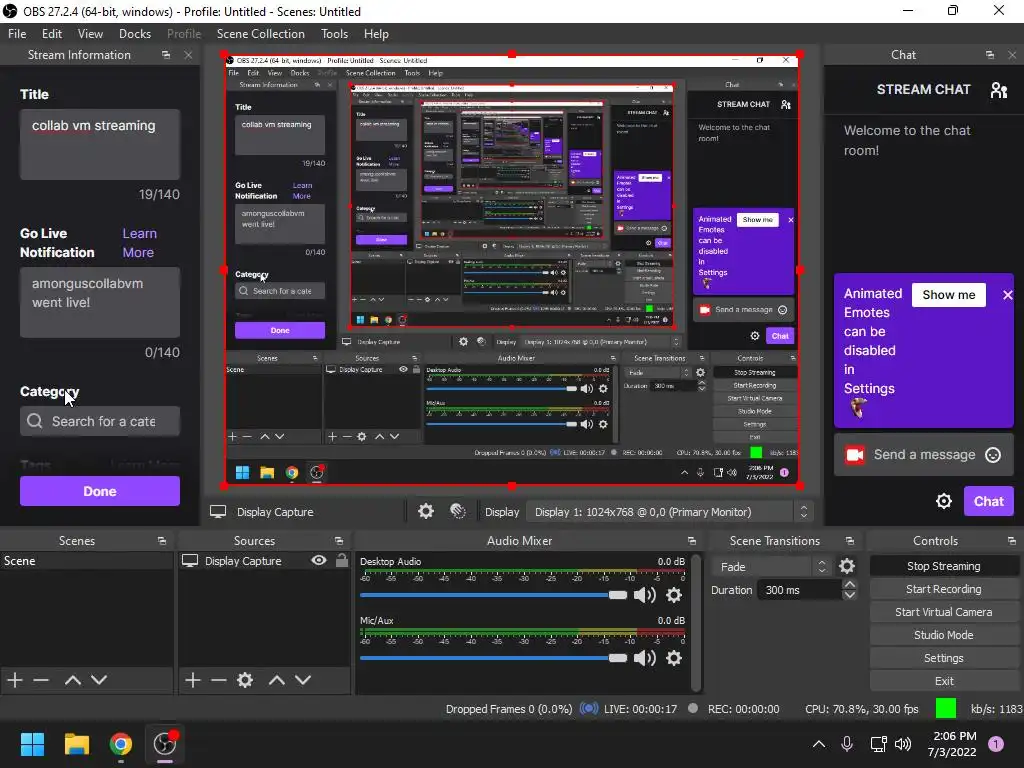Decrease transition Duration with down arrow
Screen dimensions: 1024x768
(849, 595)
